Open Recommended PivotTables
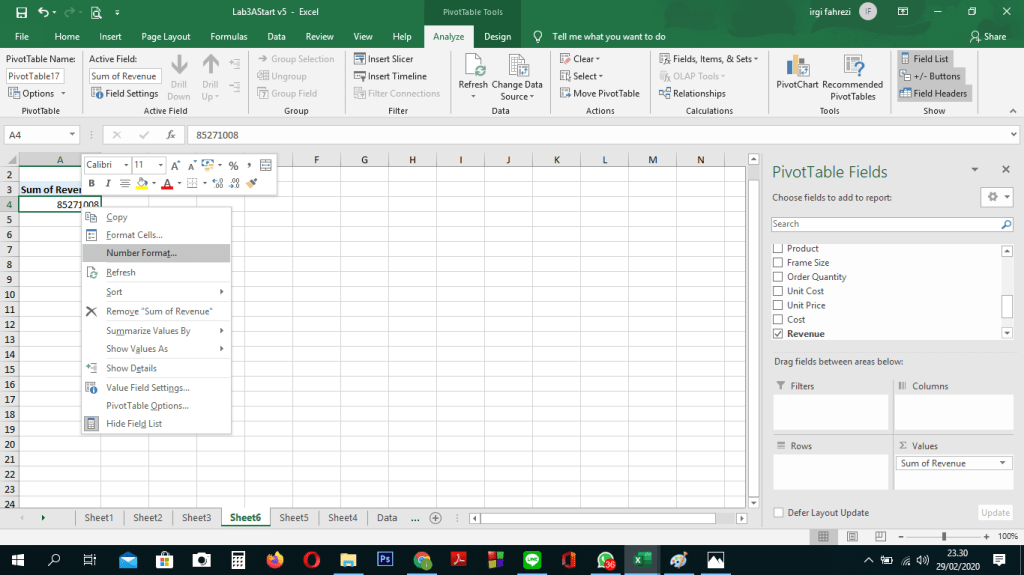1024x575 pixels. pyautogui.click(x=852, y=73)
